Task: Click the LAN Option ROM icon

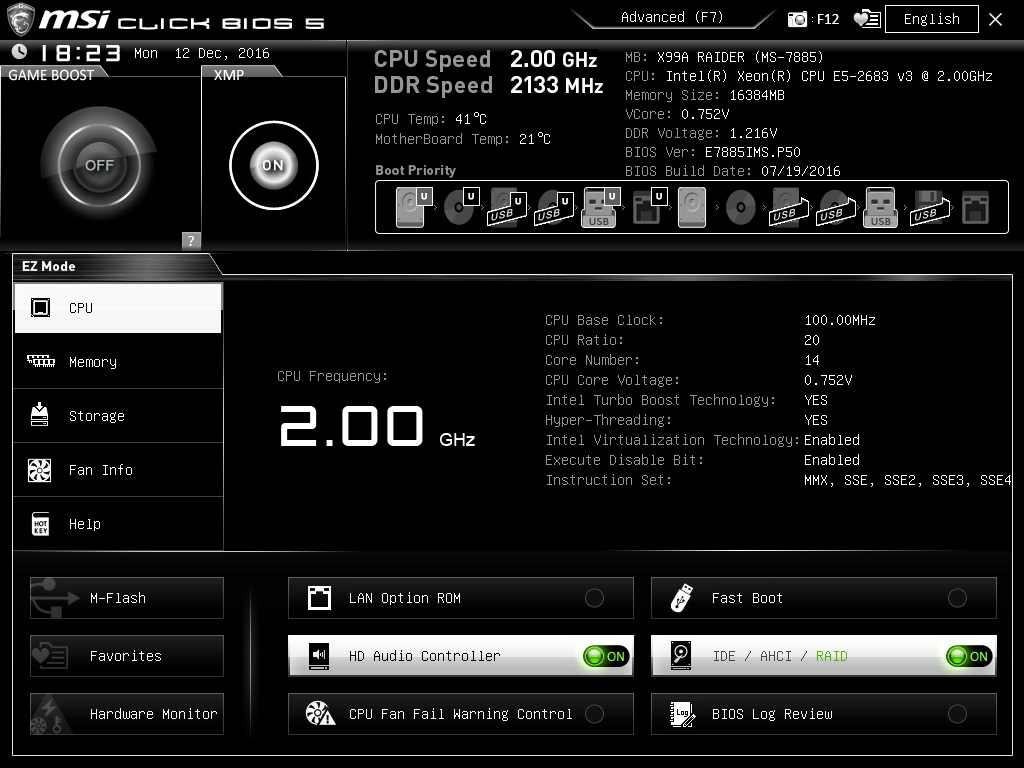Action: pyautogui.click(x=319, y=598)
